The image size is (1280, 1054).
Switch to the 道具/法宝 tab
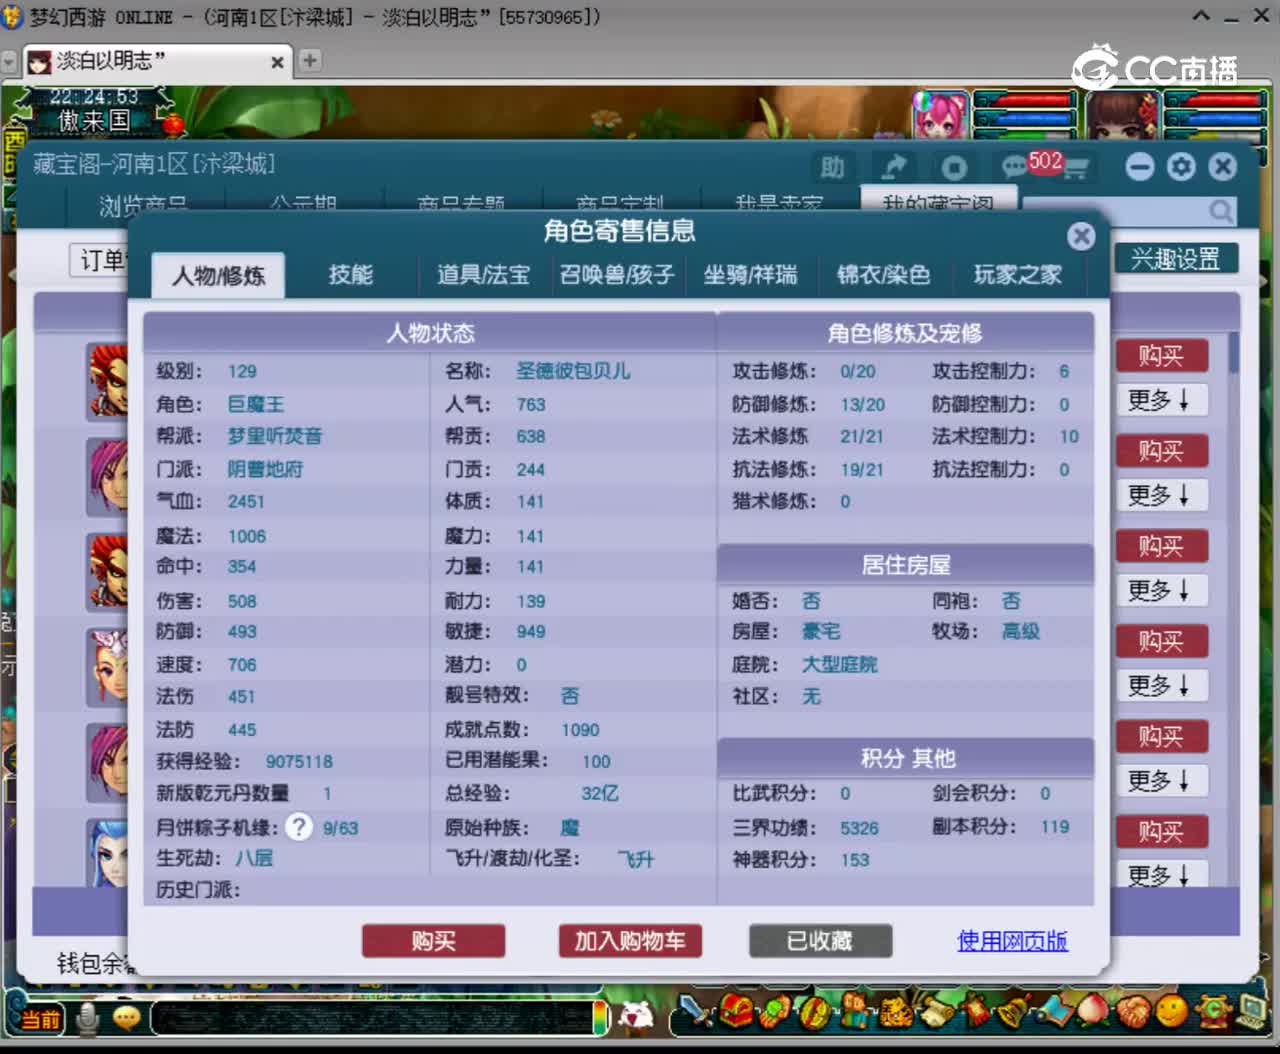coord(483,275)
